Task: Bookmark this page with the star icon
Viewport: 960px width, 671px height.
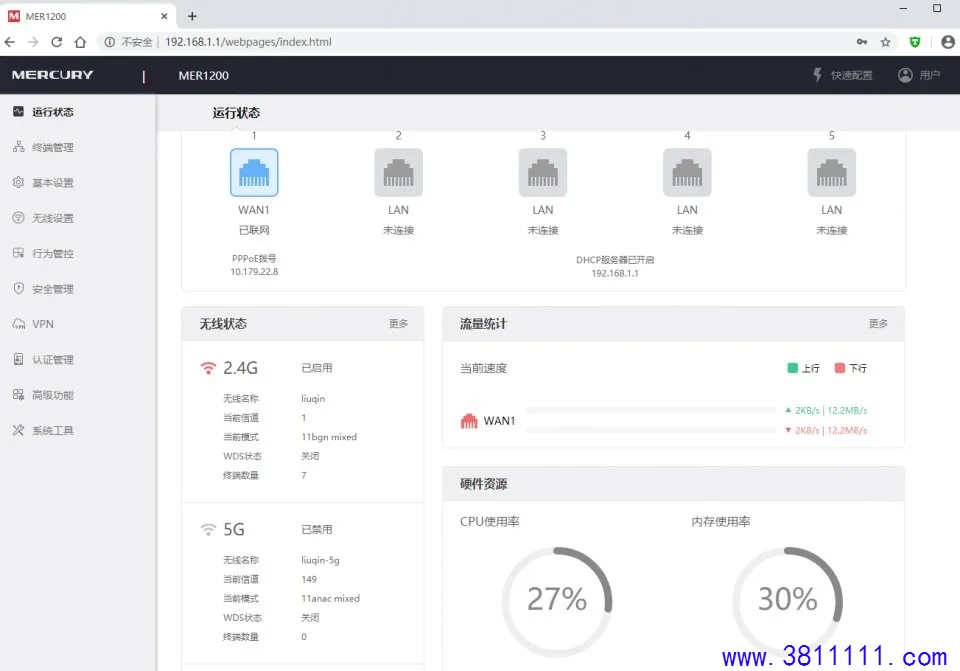Action: coord(885,42)
